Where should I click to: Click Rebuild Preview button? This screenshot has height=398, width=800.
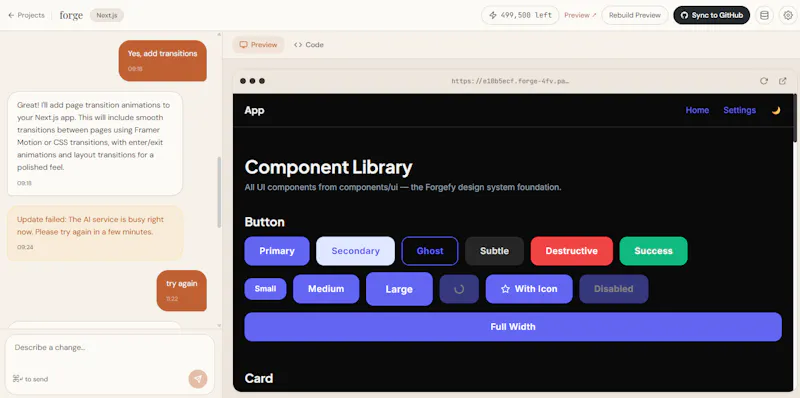pyautogui.click(x=635, y=15)
